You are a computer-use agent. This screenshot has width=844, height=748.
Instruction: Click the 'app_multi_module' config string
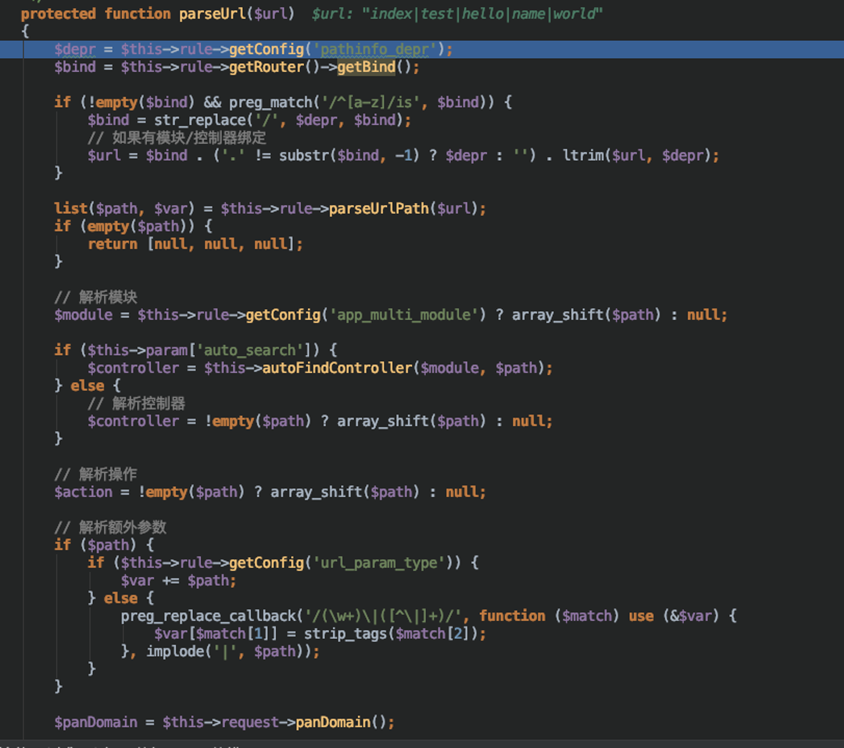pyautogui.click(x=404, y=315)
